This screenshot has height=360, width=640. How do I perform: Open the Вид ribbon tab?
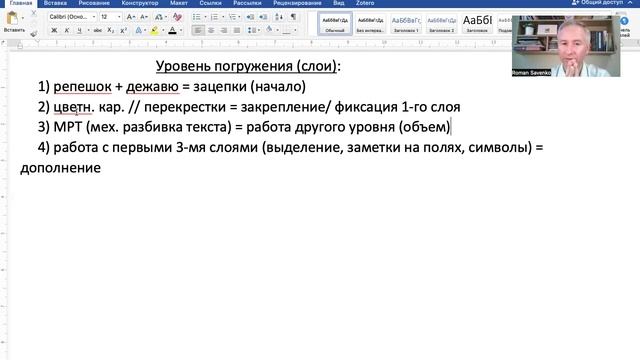pyautogui.click(x=338, y=3)
